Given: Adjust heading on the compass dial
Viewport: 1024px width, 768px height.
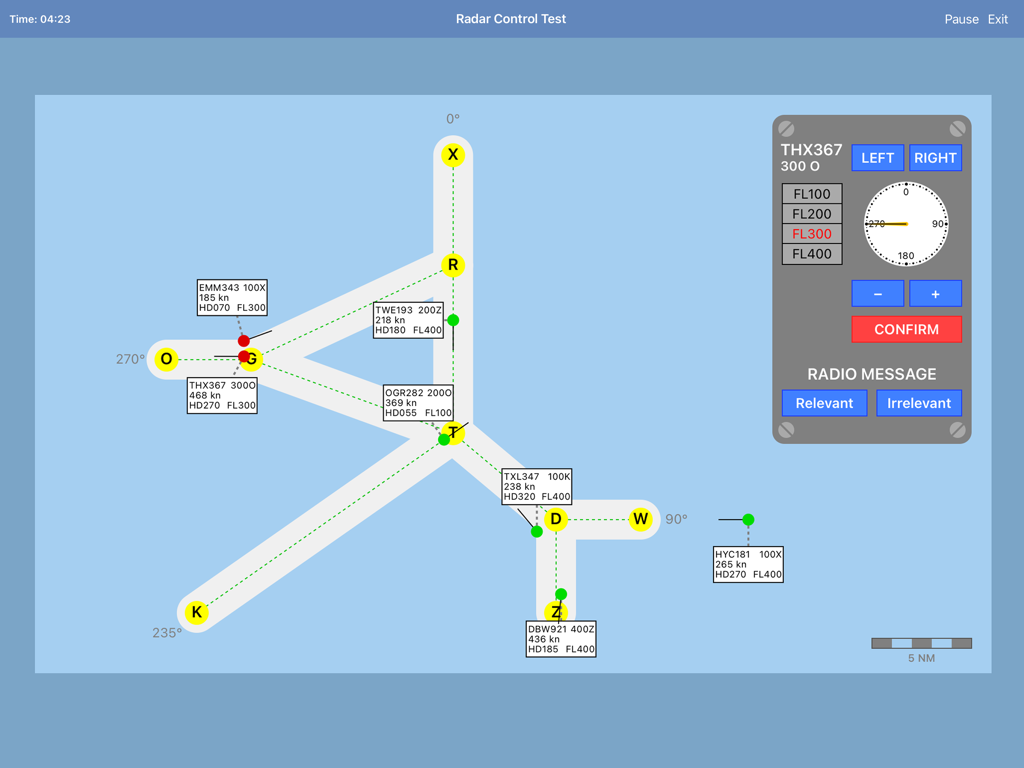Looking at the screenshot, I should (905, 223).
